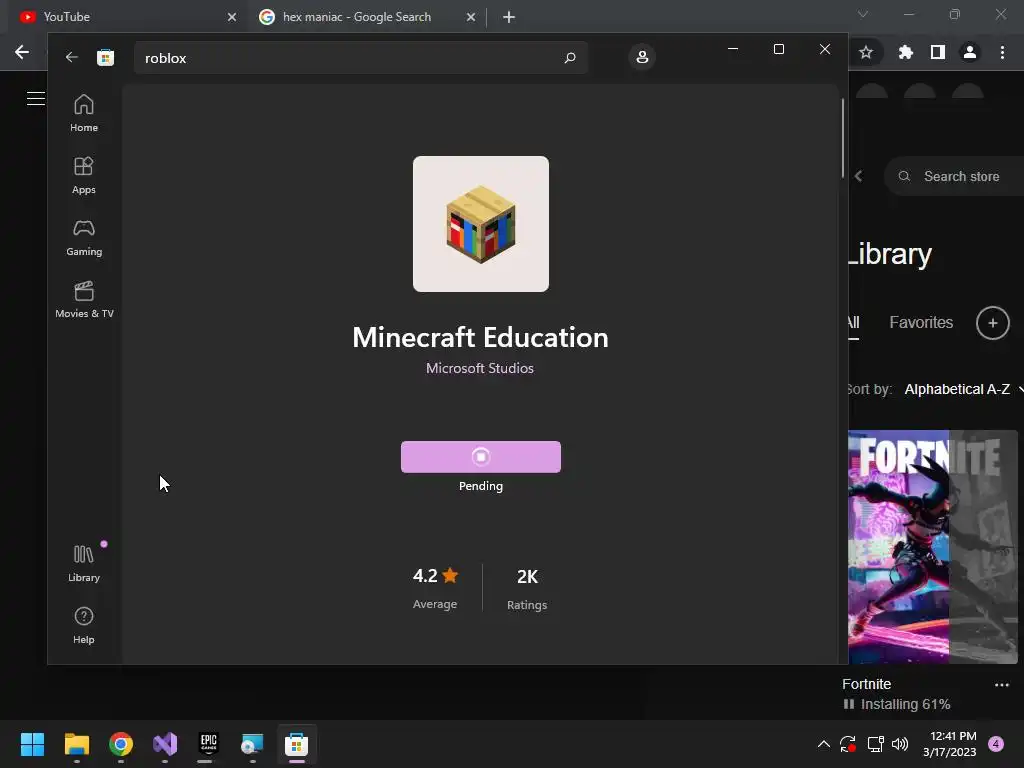Click the Minecraft Education app icon
This screenshot has width=1024, height=768.
point(481,224)
